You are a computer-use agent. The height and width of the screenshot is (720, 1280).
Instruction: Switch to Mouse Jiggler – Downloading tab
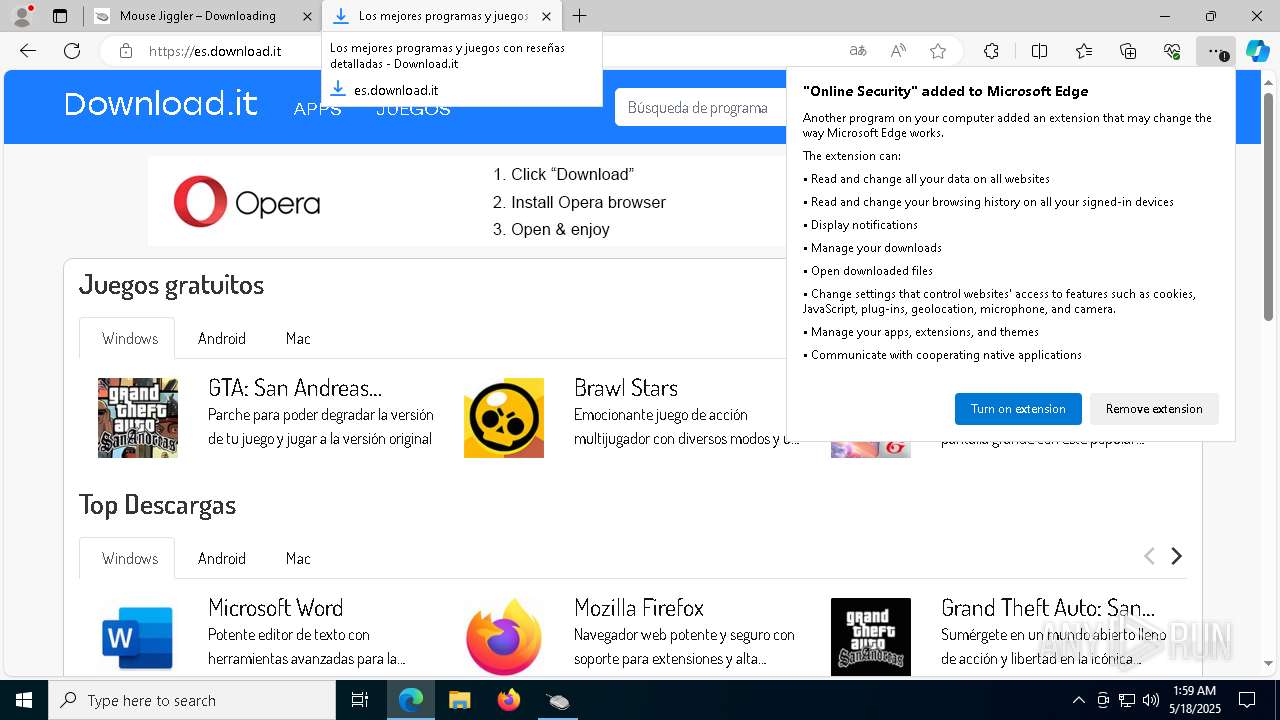tap(198, 16)
